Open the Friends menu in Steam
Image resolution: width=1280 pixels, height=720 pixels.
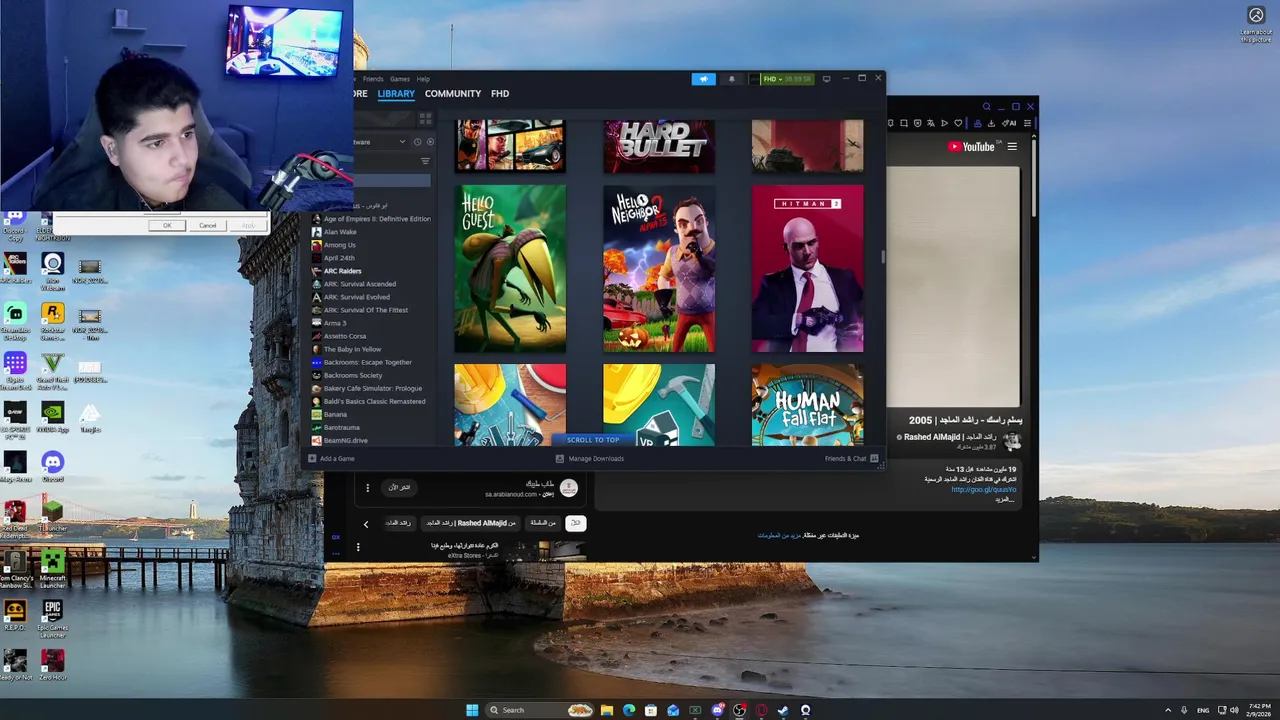[x=373, y=79]
